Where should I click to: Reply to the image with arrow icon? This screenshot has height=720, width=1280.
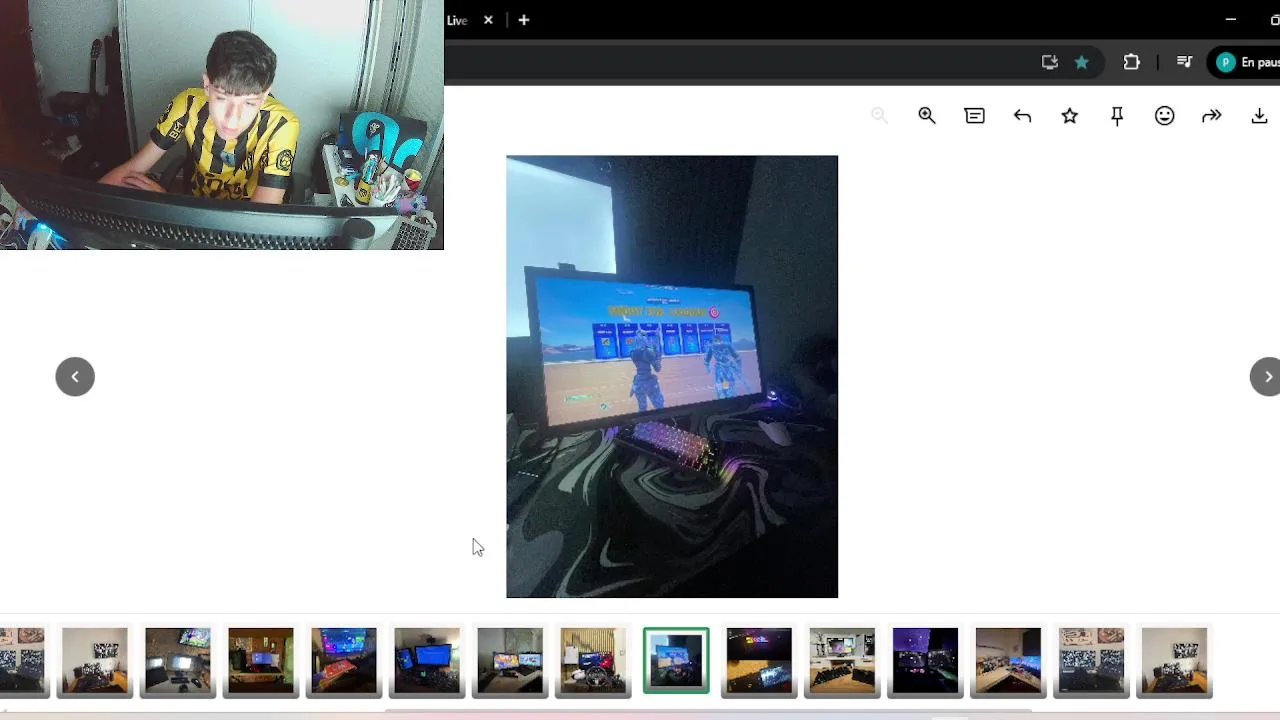pyautogui.click(x=1022, y=116)
